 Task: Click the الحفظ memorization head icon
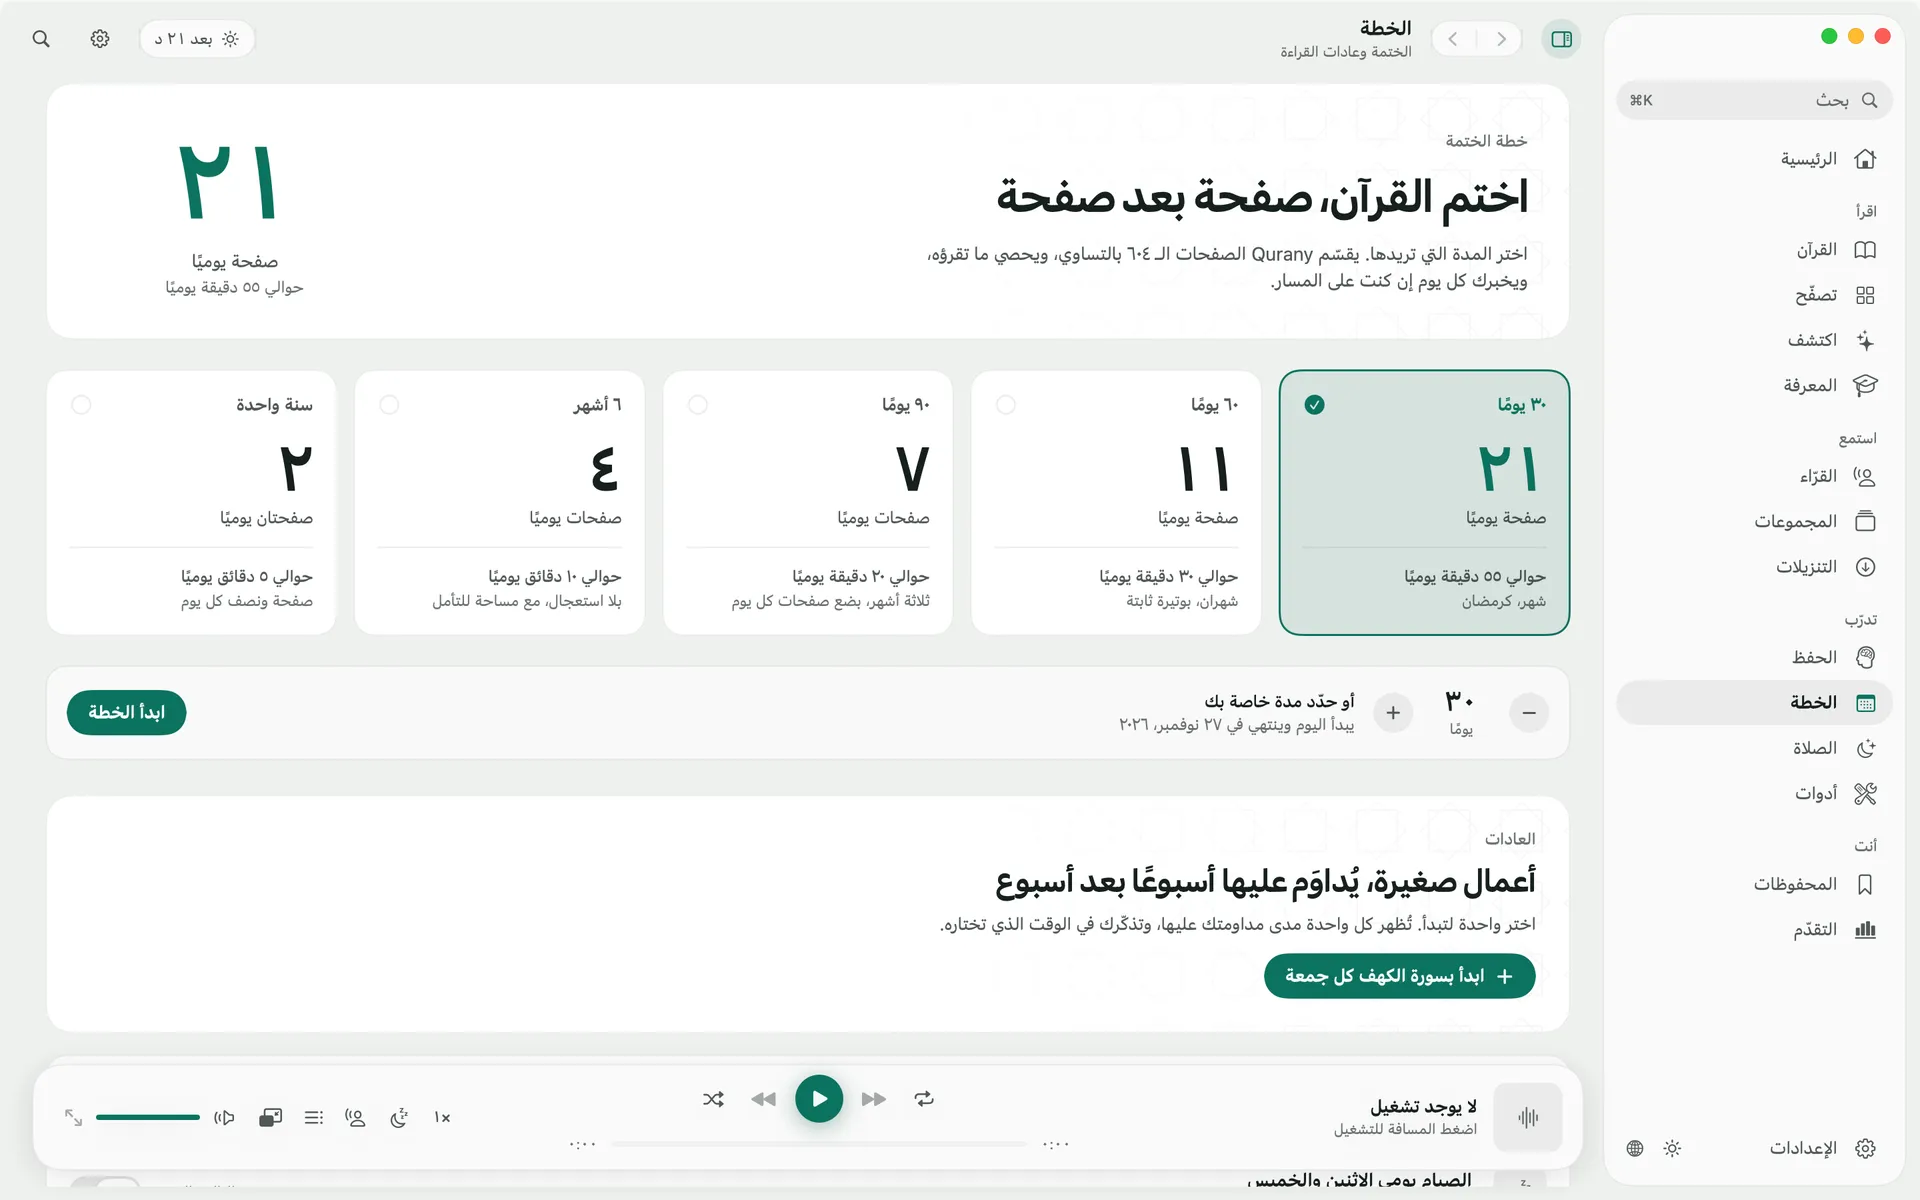(x=1865, y=657)
